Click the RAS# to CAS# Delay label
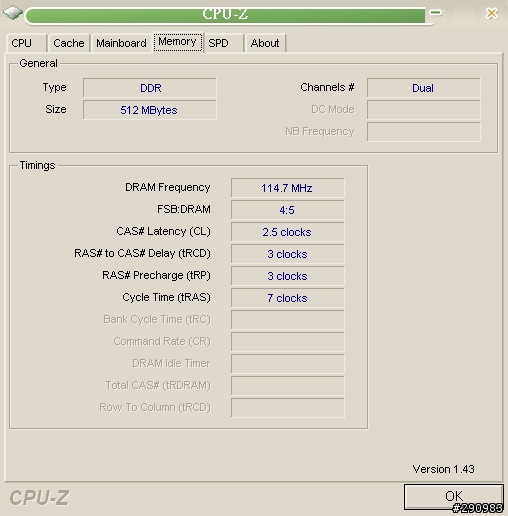This screenshot has height=516, width=508. [142, 253]
